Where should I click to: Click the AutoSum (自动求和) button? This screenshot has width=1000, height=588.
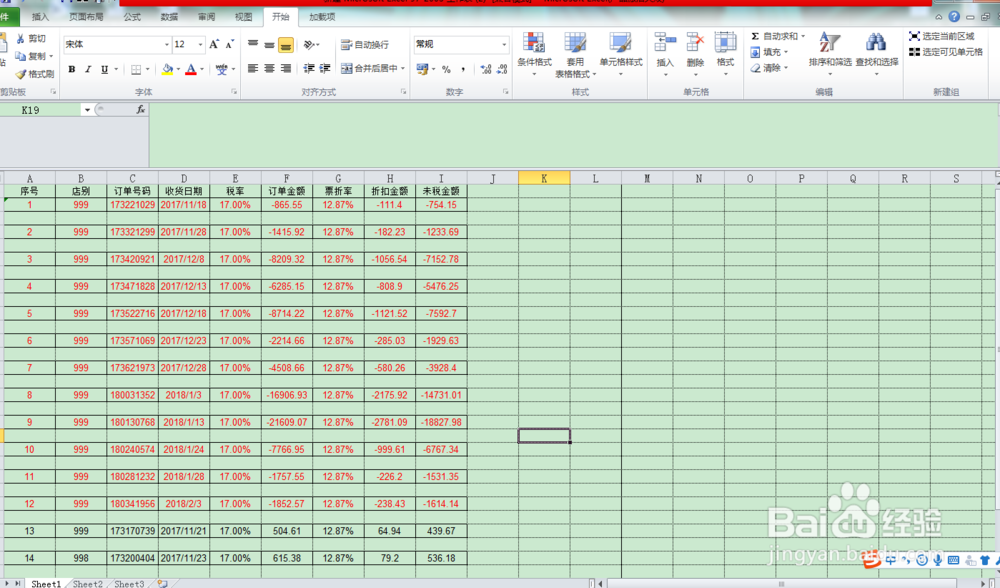pyautogui.click(x=774, y=36)
